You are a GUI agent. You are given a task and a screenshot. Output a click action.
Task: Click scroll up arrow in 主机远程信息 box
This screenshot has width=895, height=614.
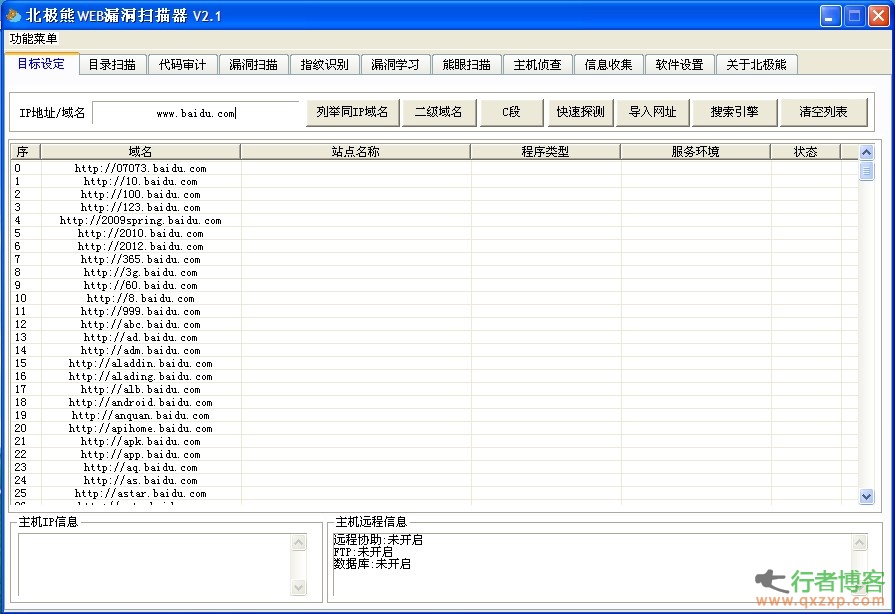pyautogui.click(x=860, y=542)
